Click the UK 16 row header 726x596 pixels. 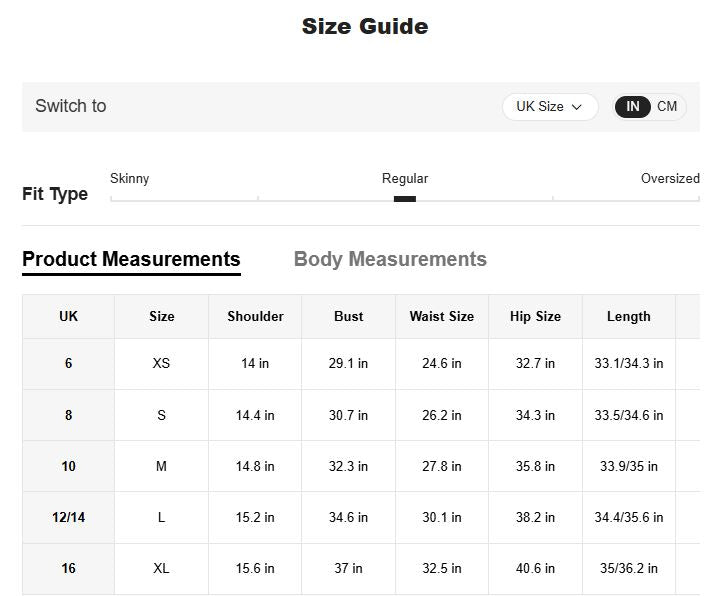68,569
